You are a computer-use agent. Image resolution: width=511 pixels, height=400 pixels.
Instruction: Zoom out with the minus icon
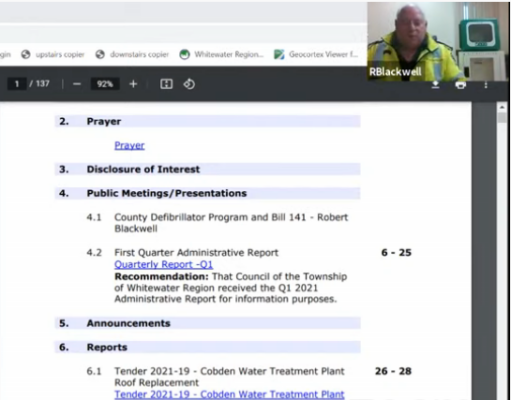(x=77, y=84)
